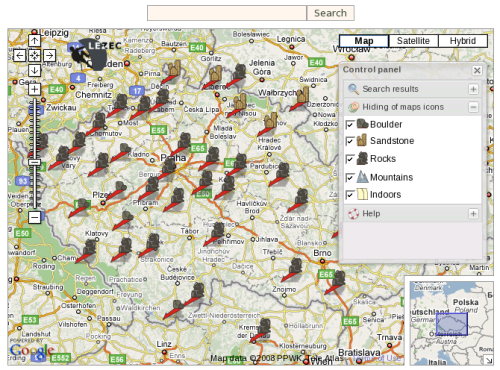
Task: Click the Search button
Action: coord(330,13)
